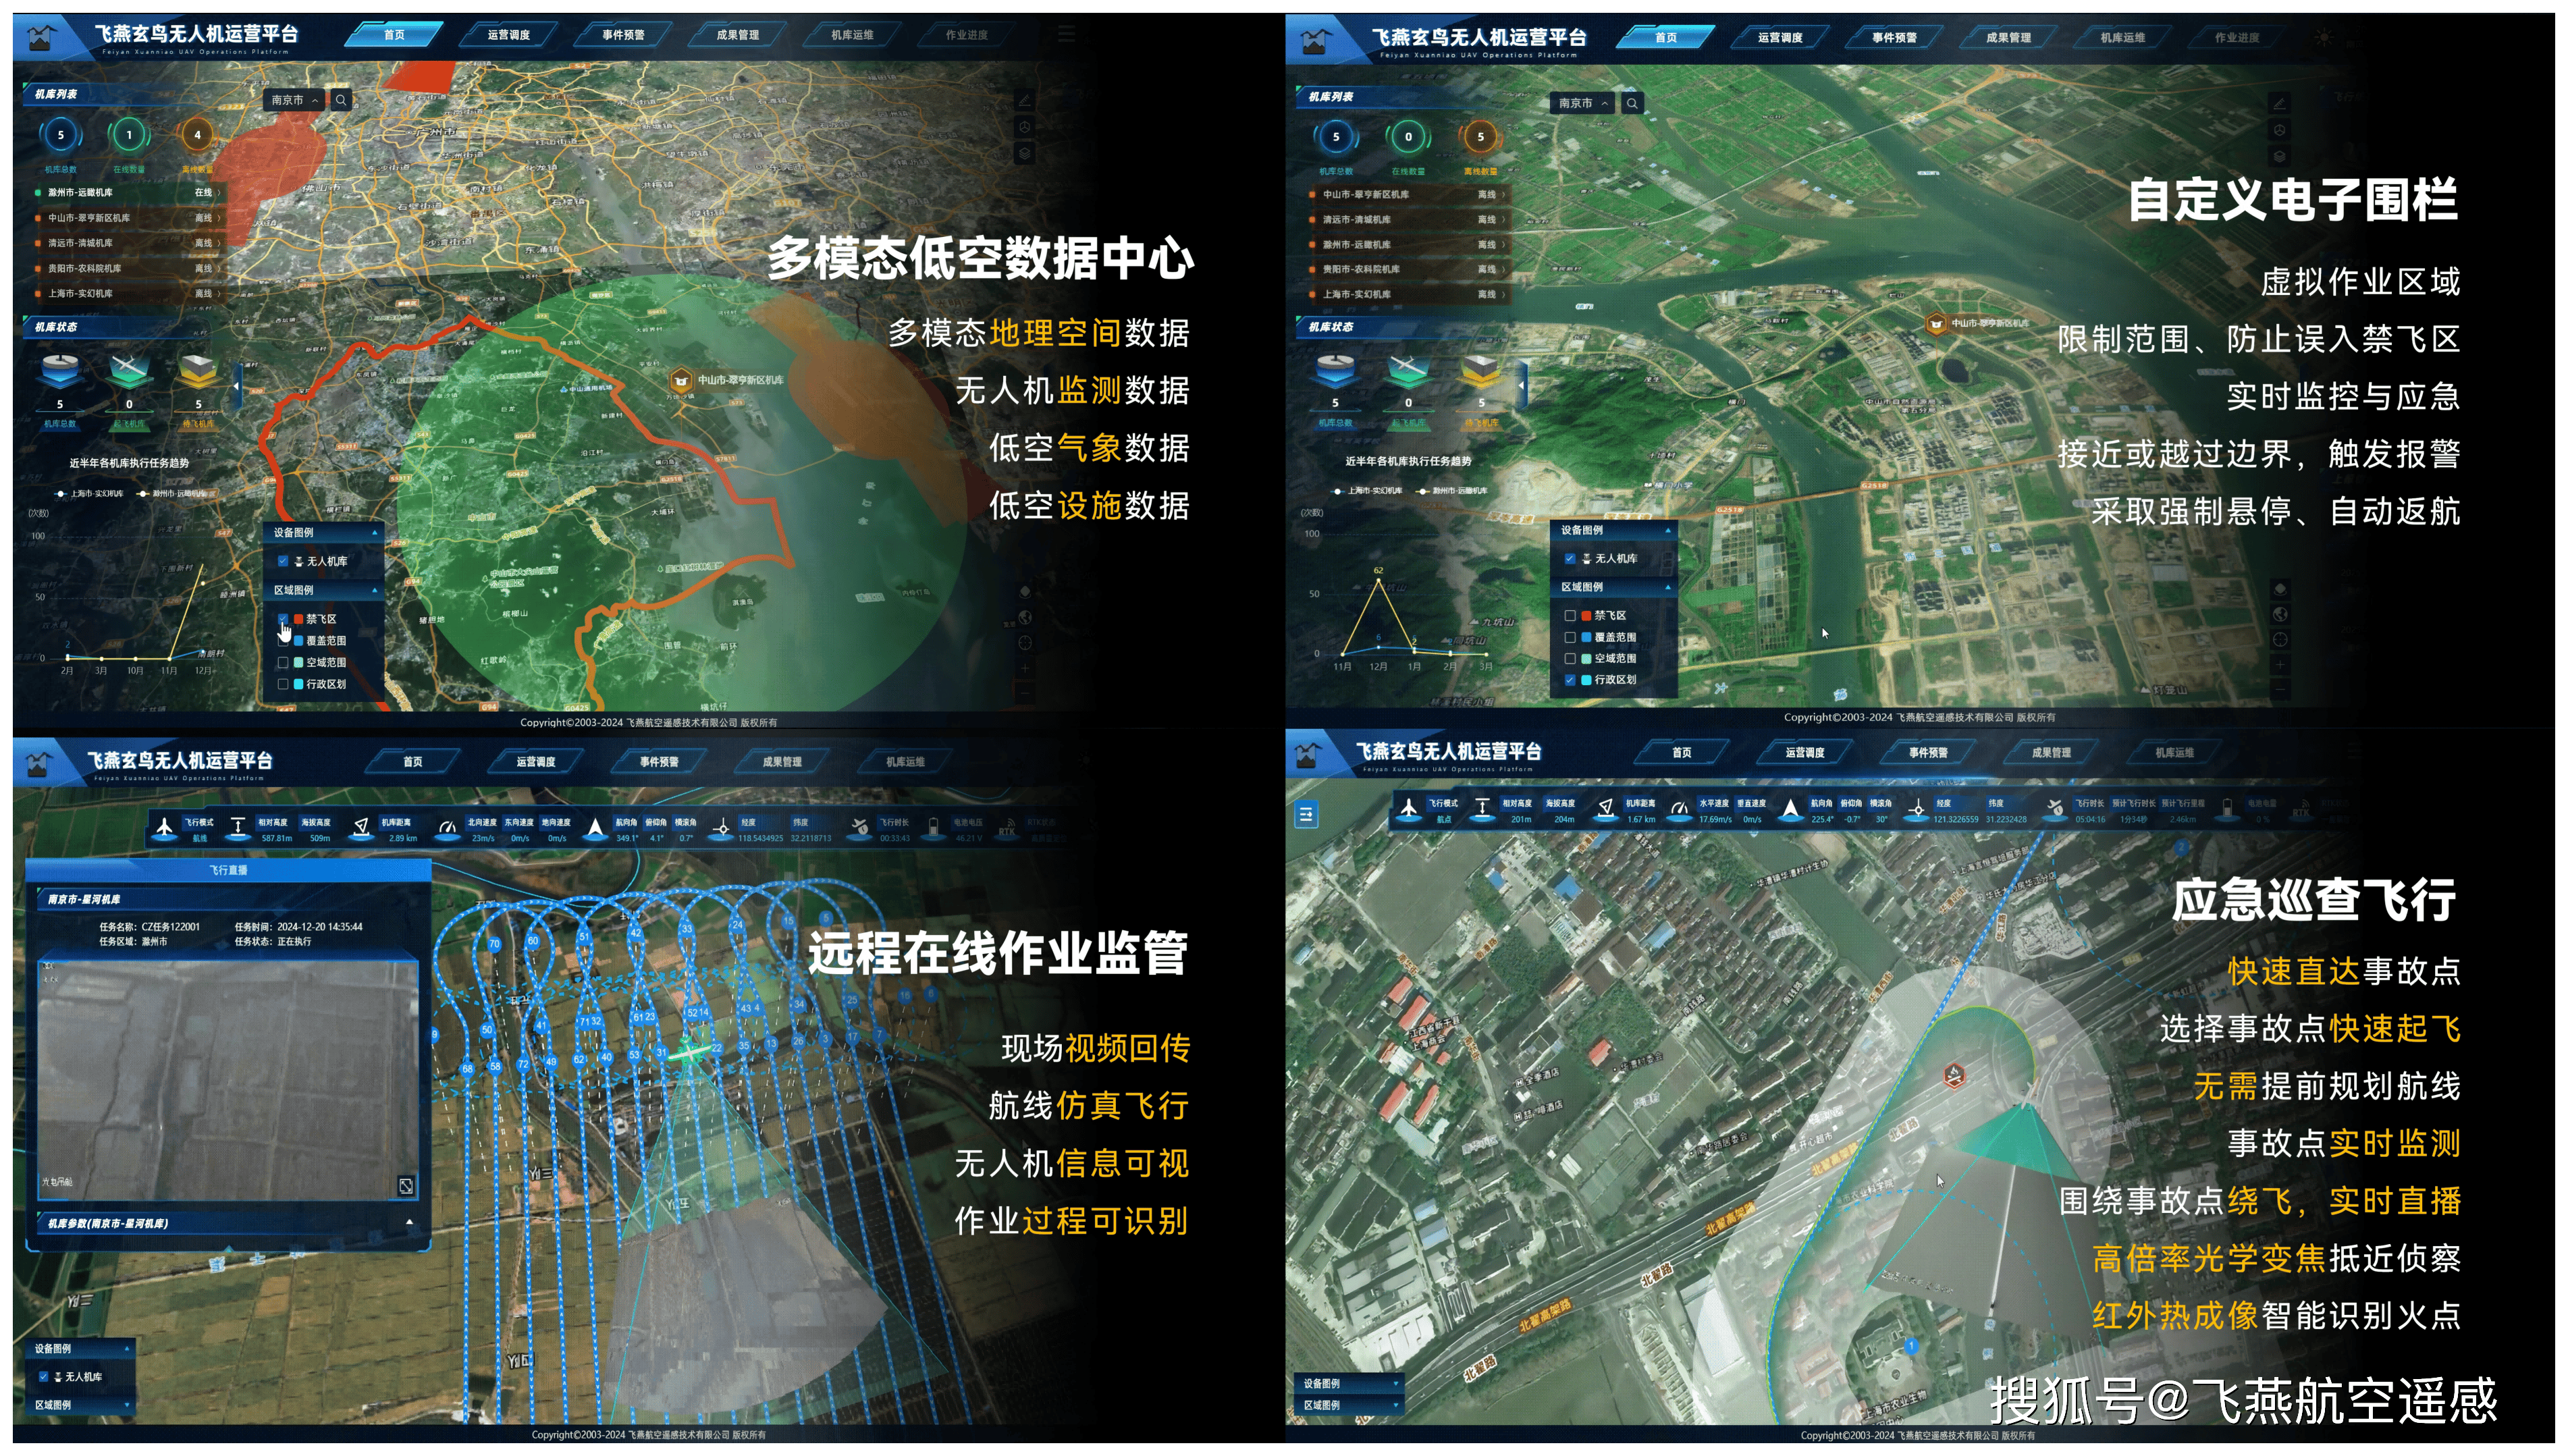Toggle 无人机库 checkbox in 远程在线作业监管 screen
This screenshot has width=2568, height=1456.
tap(44, 1377)
